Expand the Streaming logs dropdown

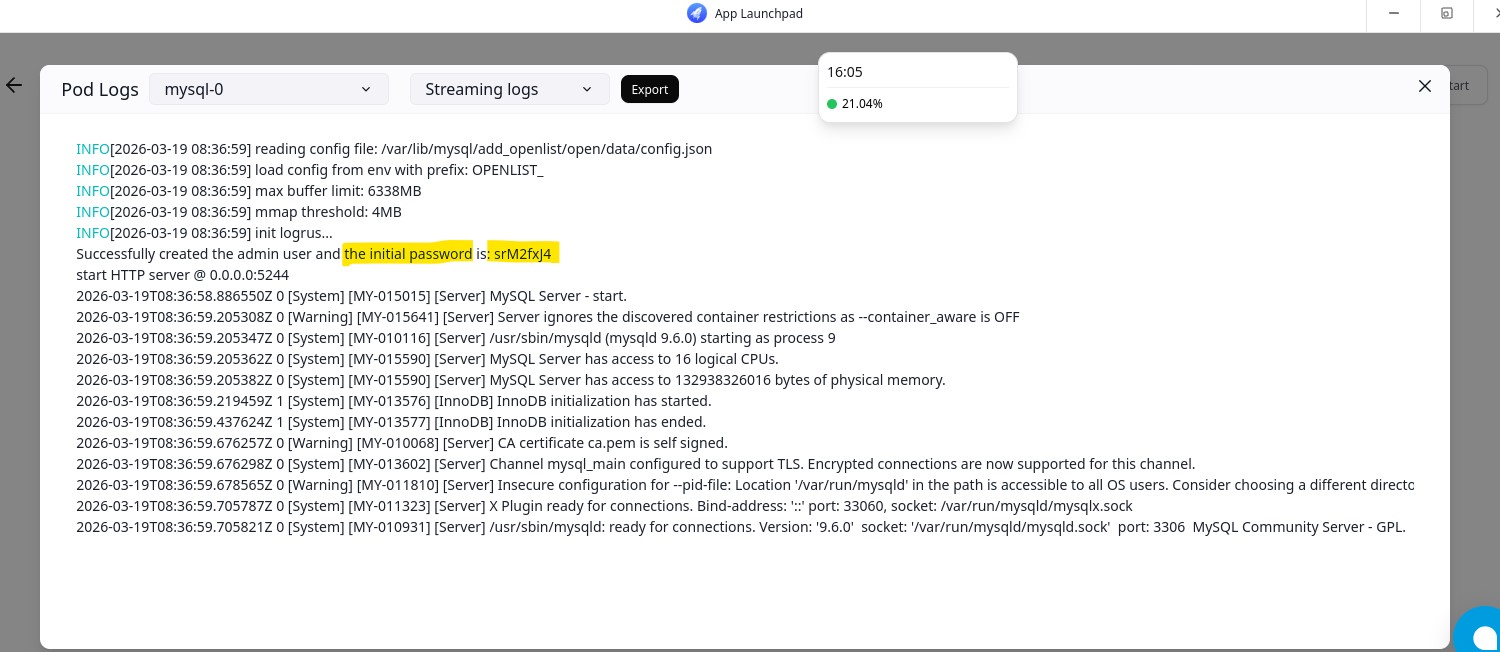click(509, 89)
